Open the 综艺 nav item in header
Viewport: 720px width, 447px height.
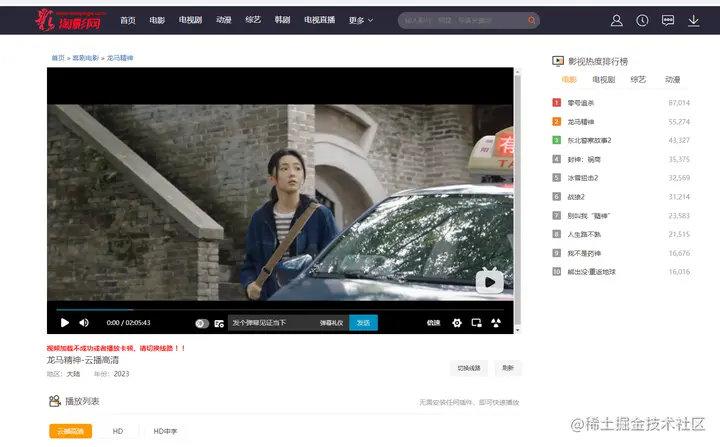coord(253,20)
